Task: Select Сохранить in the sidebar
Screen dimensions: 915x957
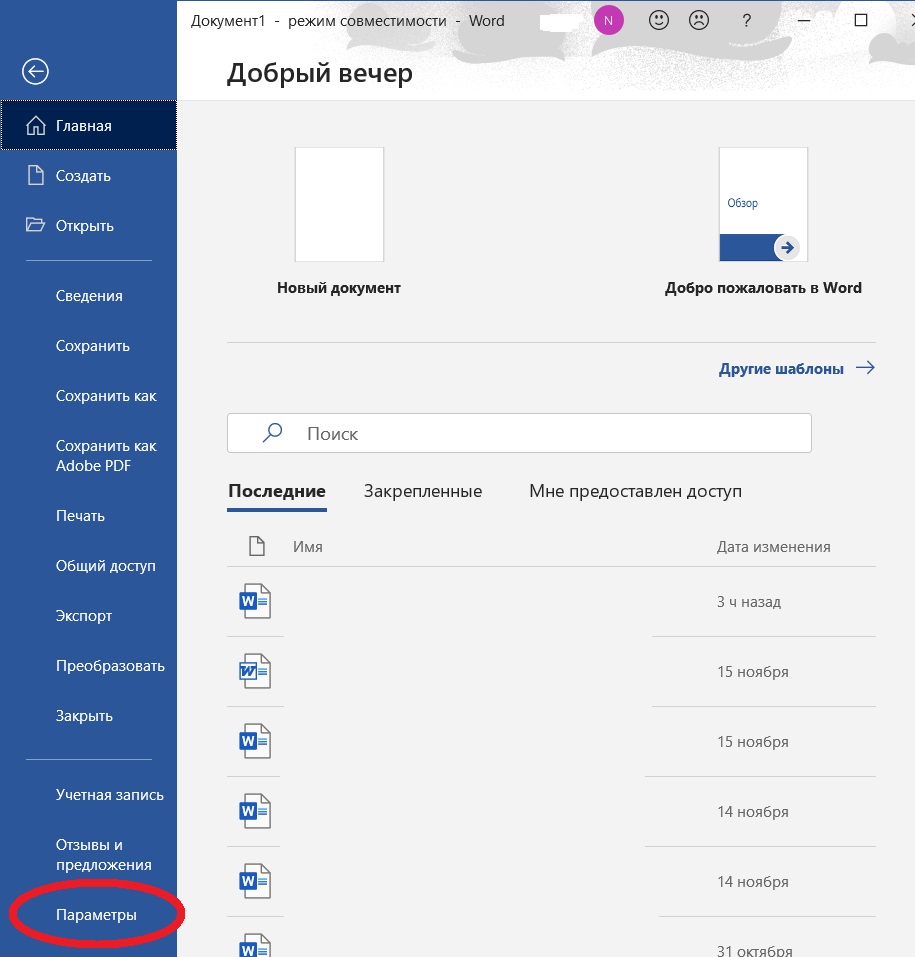Action: pos(93,346)
